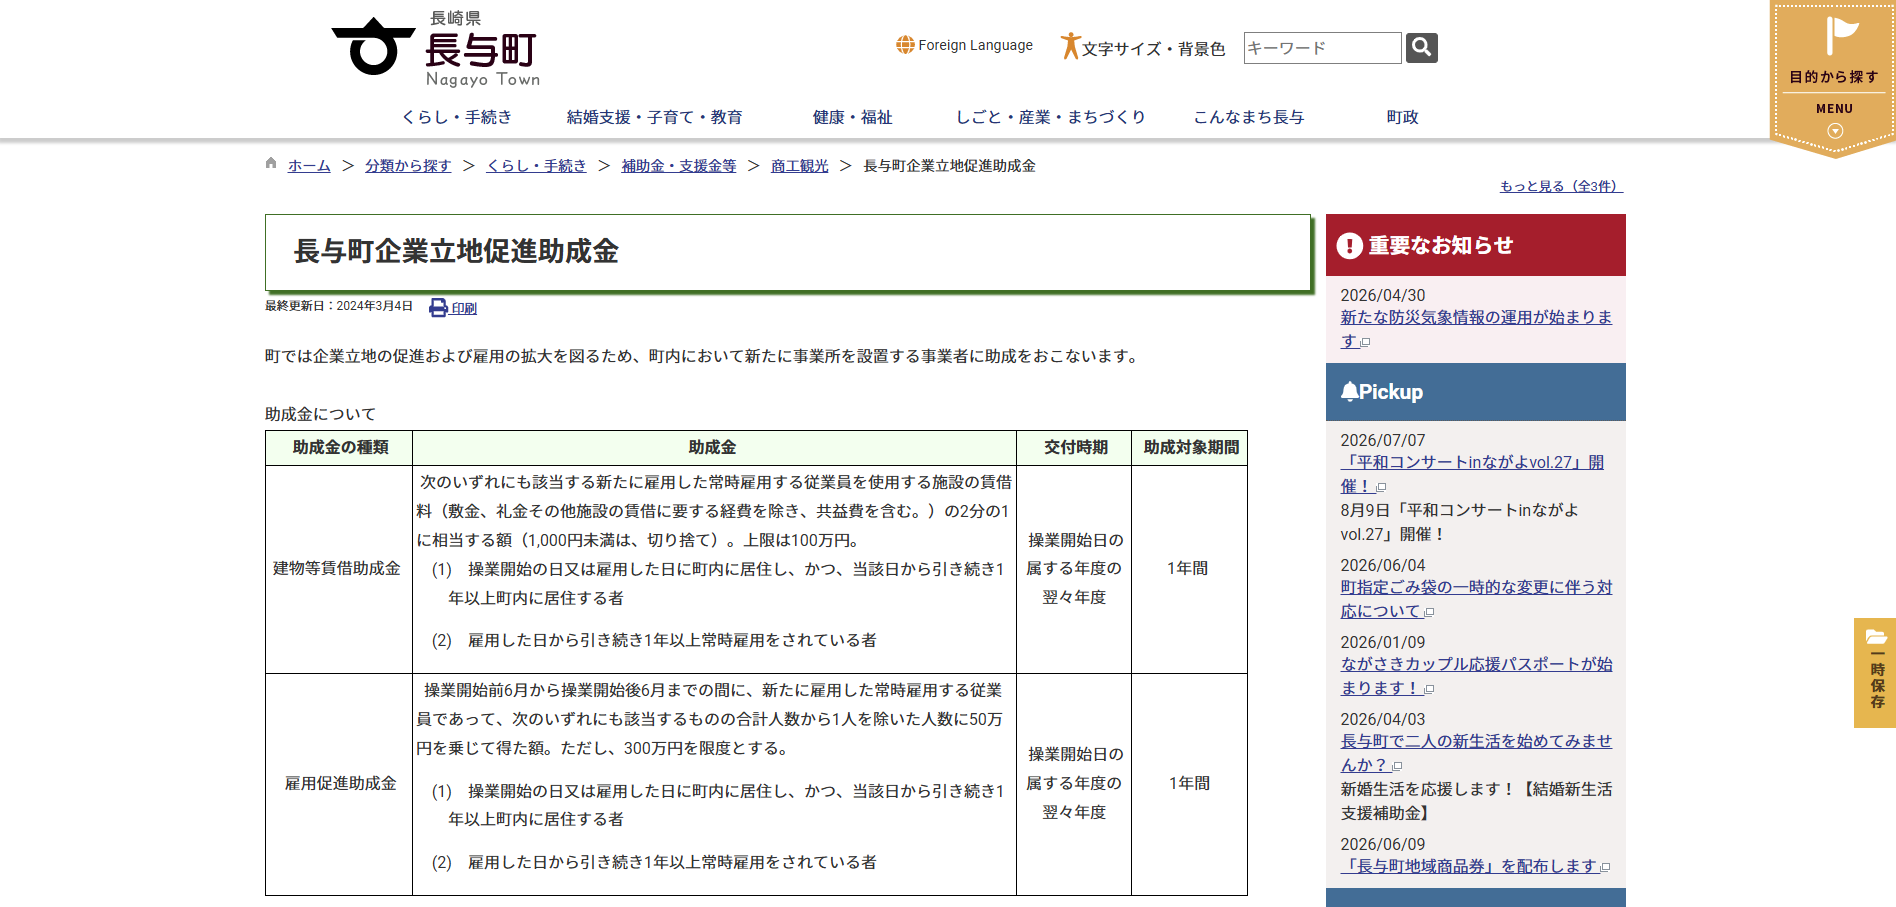Click the 交付時期 column header
This screenshot has width=1896, height=907.
[x=1075, y=447]
